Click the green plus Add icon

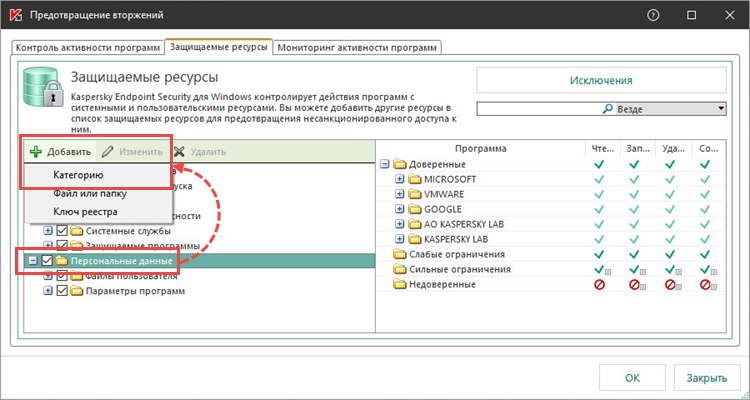click(36, 152)
